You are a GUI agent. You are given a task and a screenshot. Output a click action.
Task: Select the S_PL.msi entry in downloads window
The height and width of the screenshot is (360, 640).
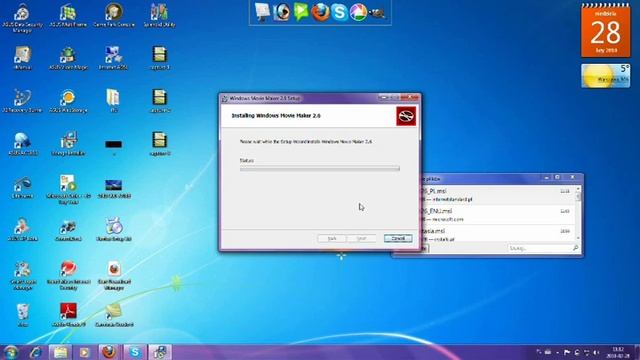pyautogui.click(x=498, y=195)
